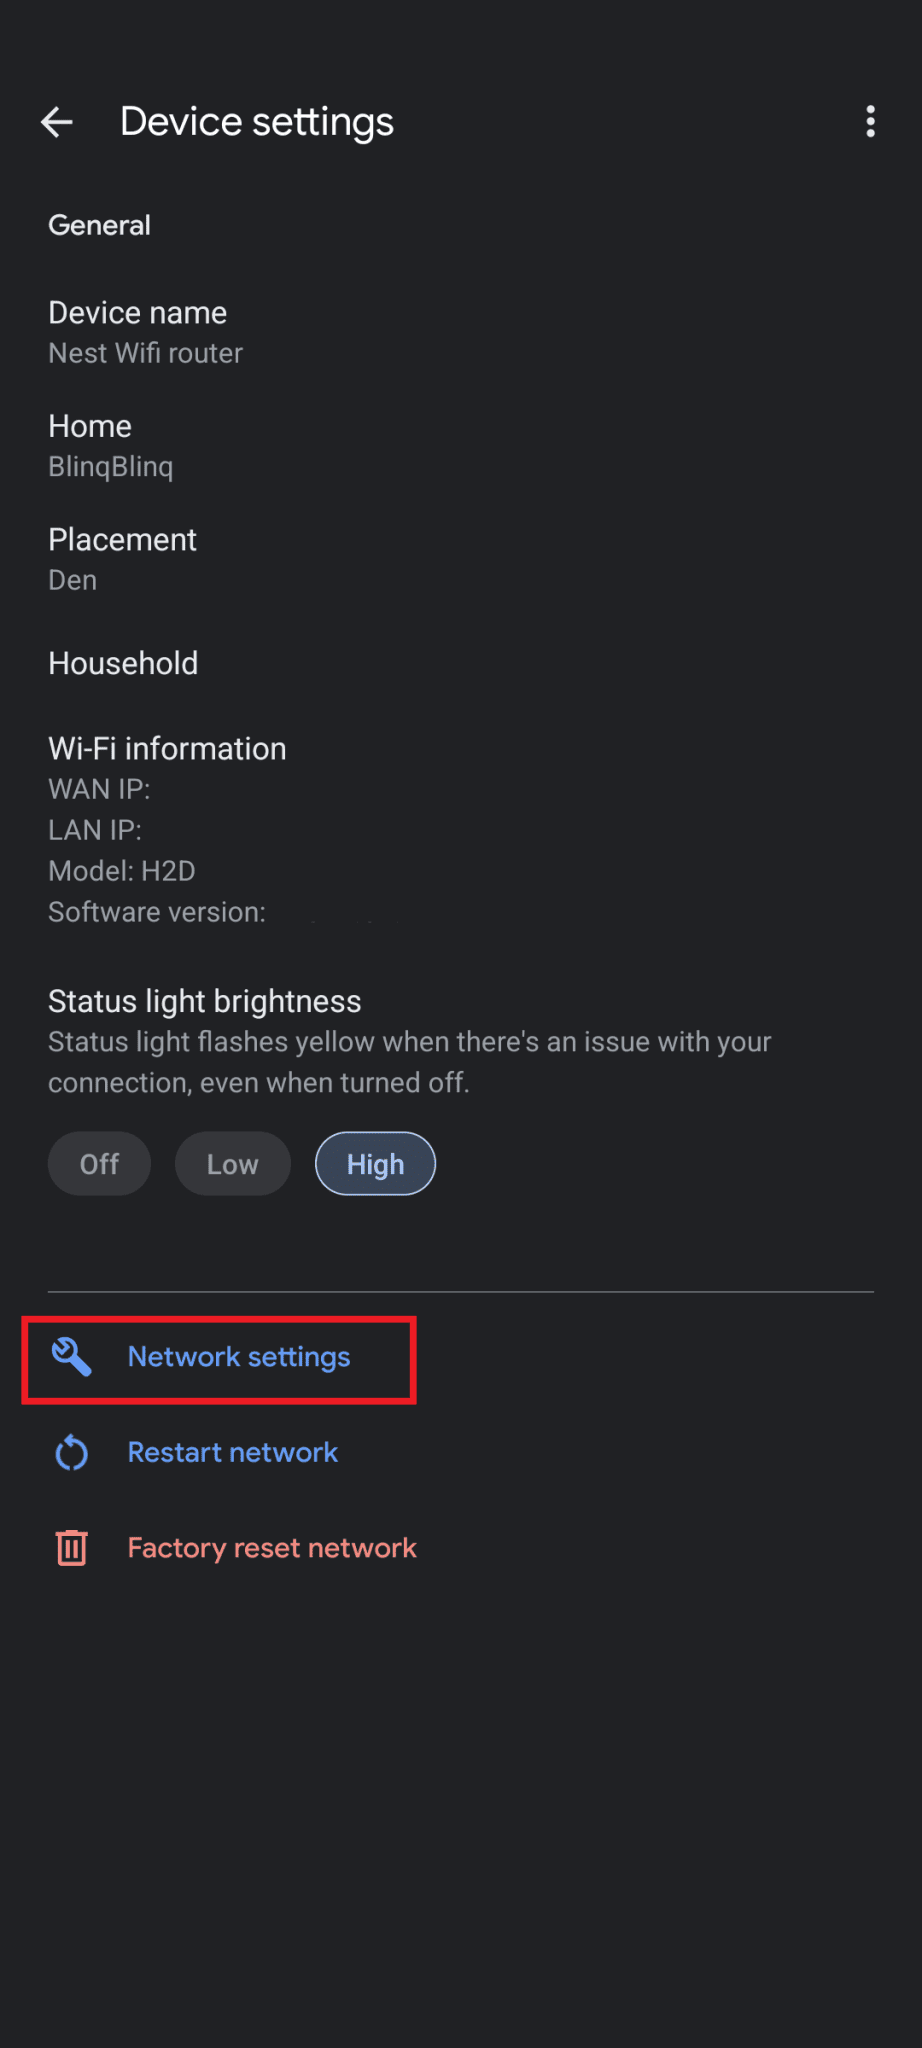This screenshot has width=922, height=2048.
Task: Open the Home setting showing BlinqBlinq
Action: click(x=110, y=444)
